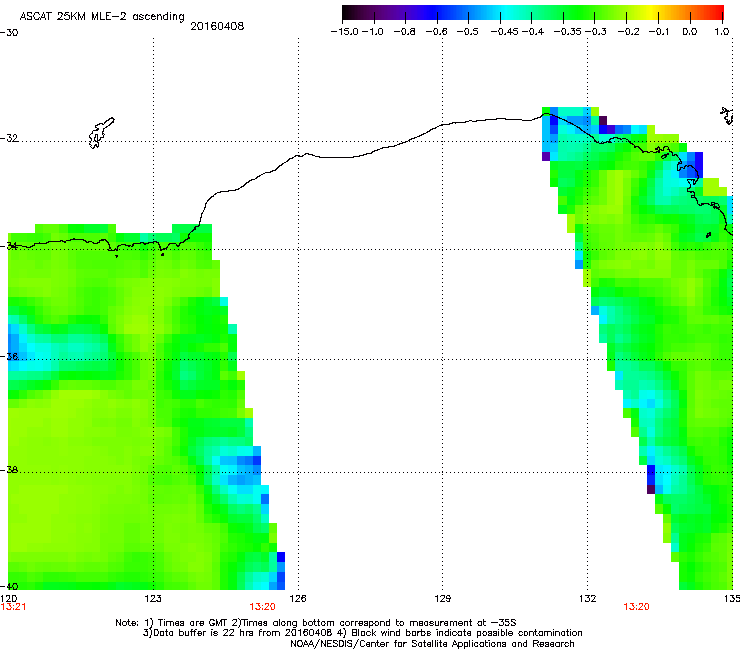
Task: Click the Data buffer is 22 hrs note
Action: point(363,633)
